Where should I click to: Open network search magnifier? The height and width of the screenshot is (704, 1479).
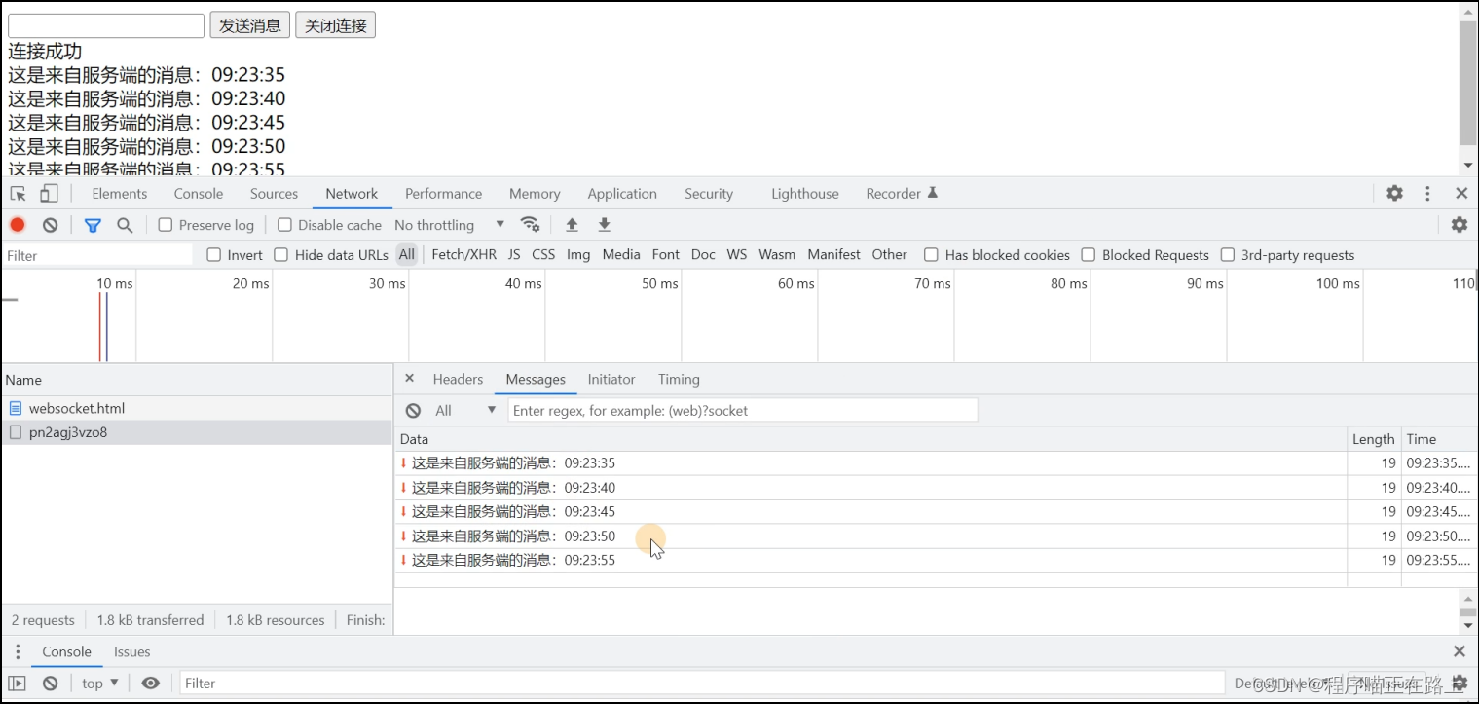pyautogui.click(x=125, y=225)
